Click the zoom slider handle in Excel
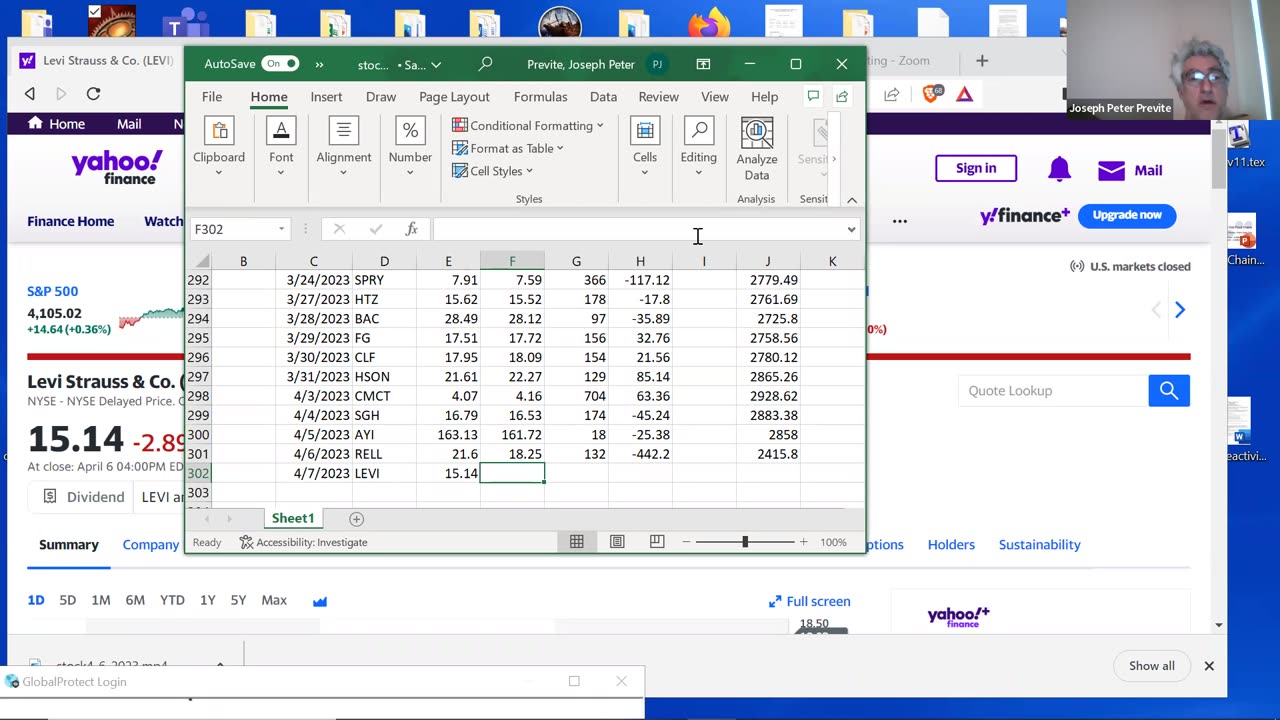This screenshot has width=1280, height=720. pyautogui.click(x=745, y=542)
